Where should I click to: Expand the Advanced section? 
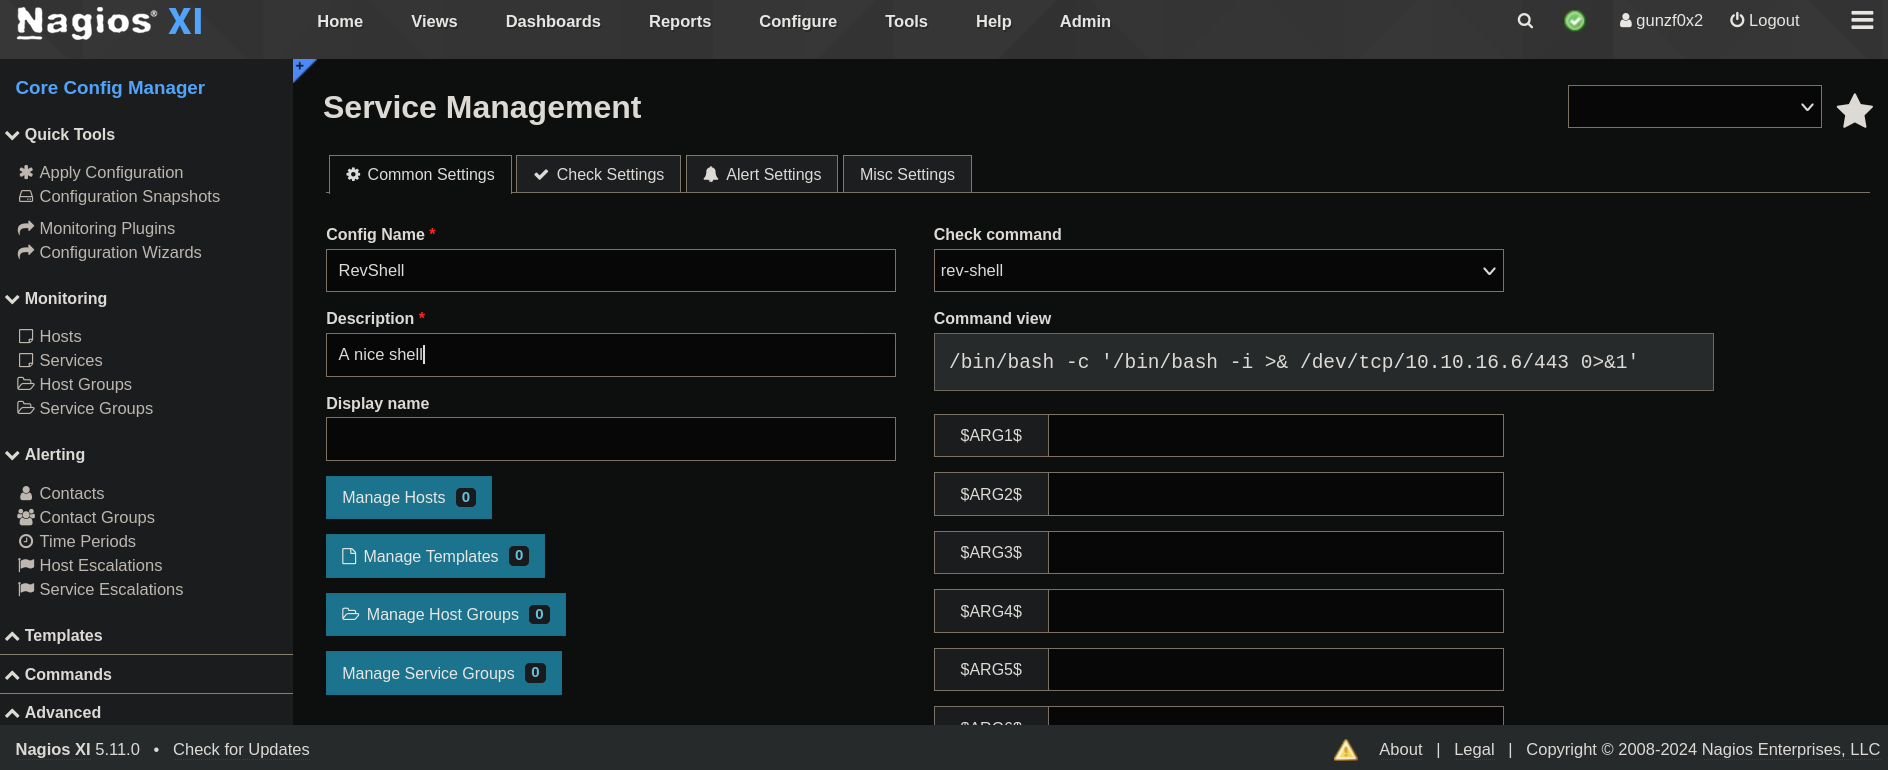(53, 712)
